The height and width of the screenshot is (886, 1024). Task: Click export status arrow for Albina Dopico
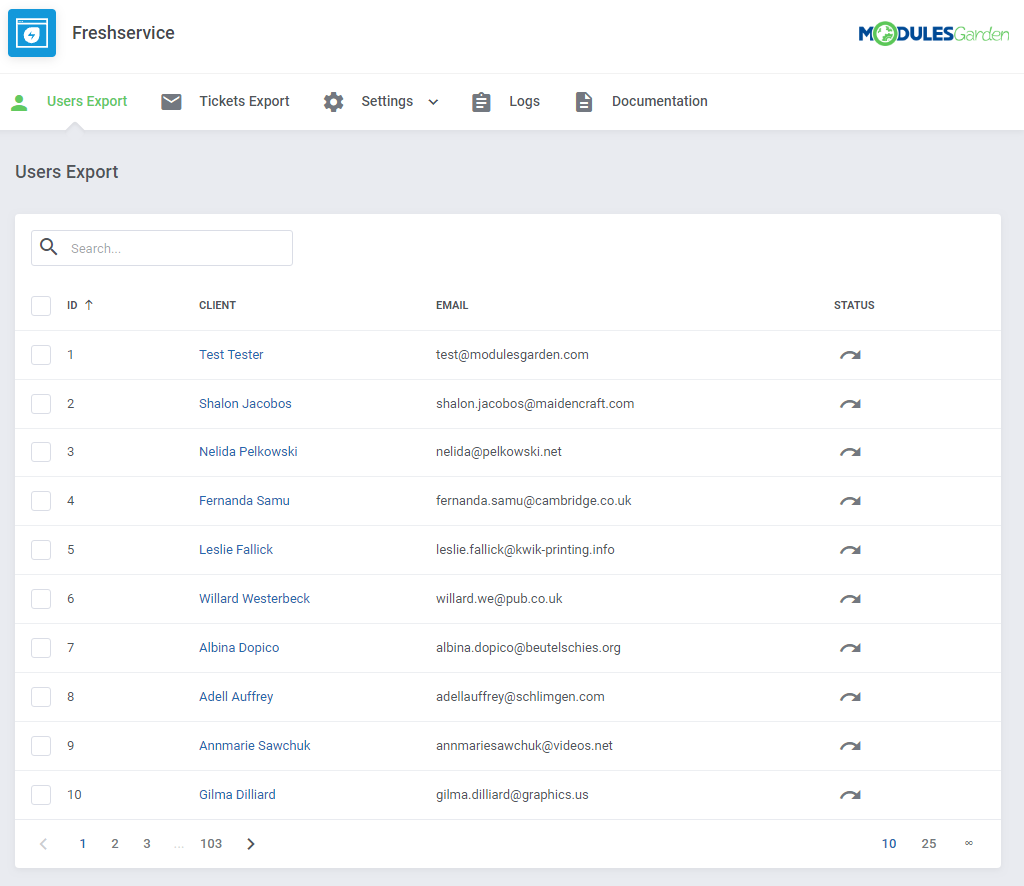click(850, 648)
